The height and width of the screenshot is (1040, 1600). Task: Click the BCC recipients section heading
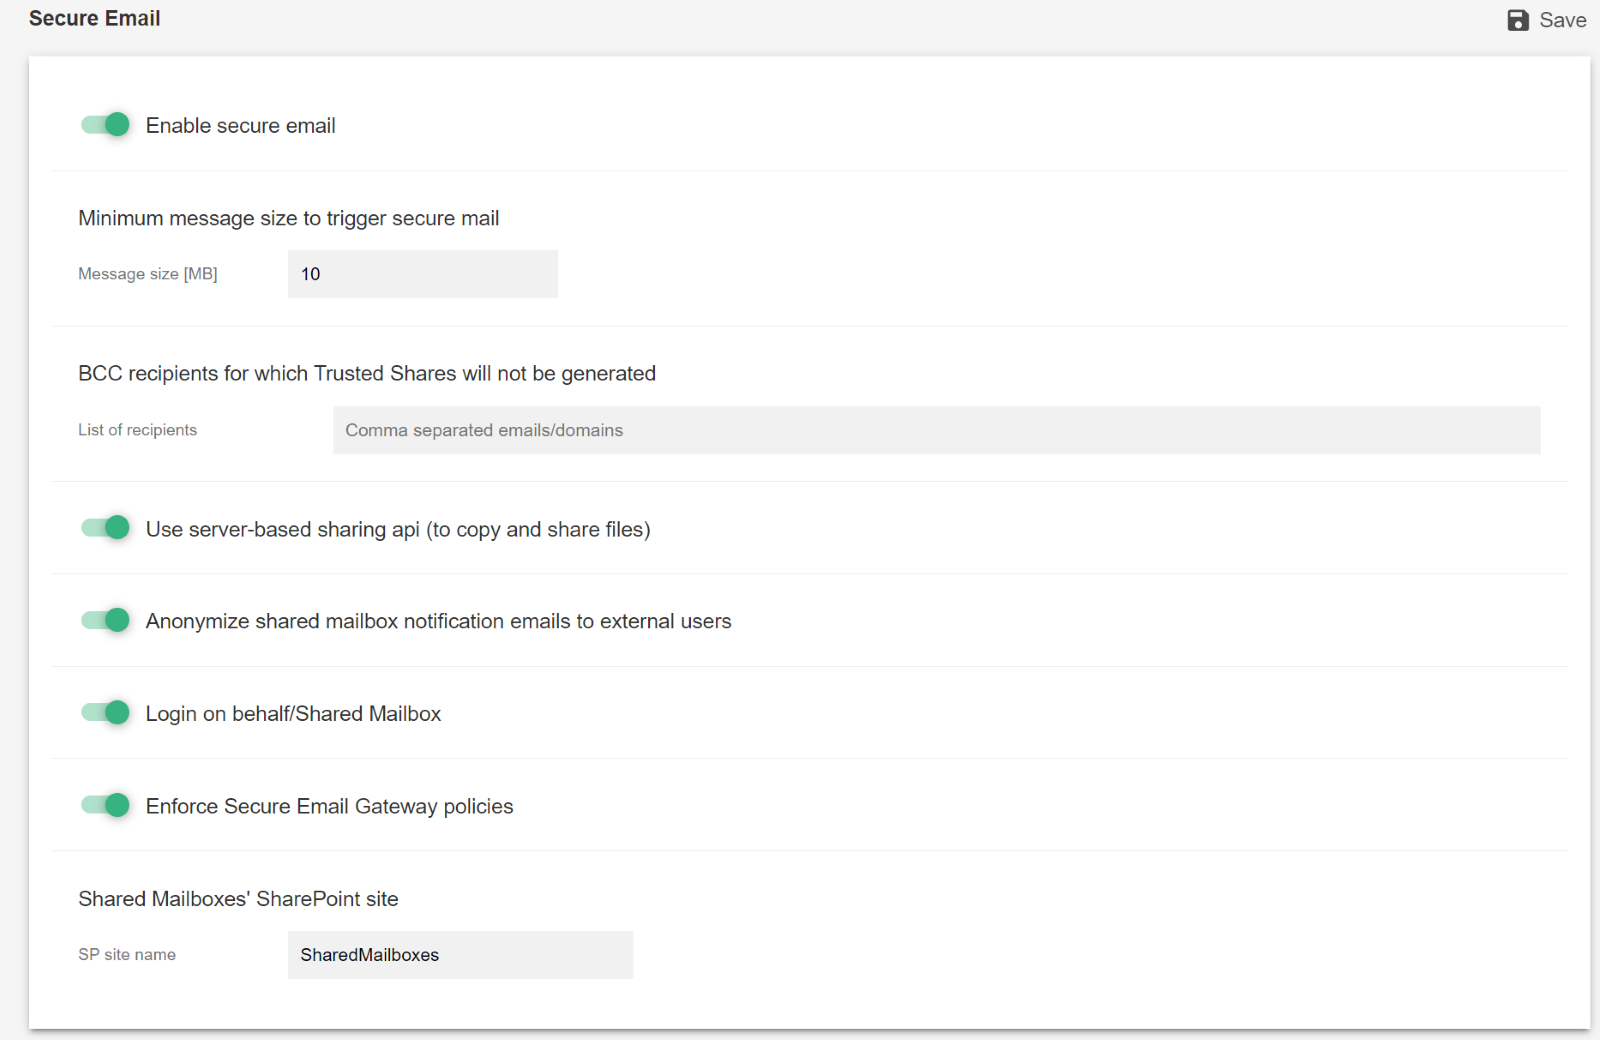click(x=366, y=373)
